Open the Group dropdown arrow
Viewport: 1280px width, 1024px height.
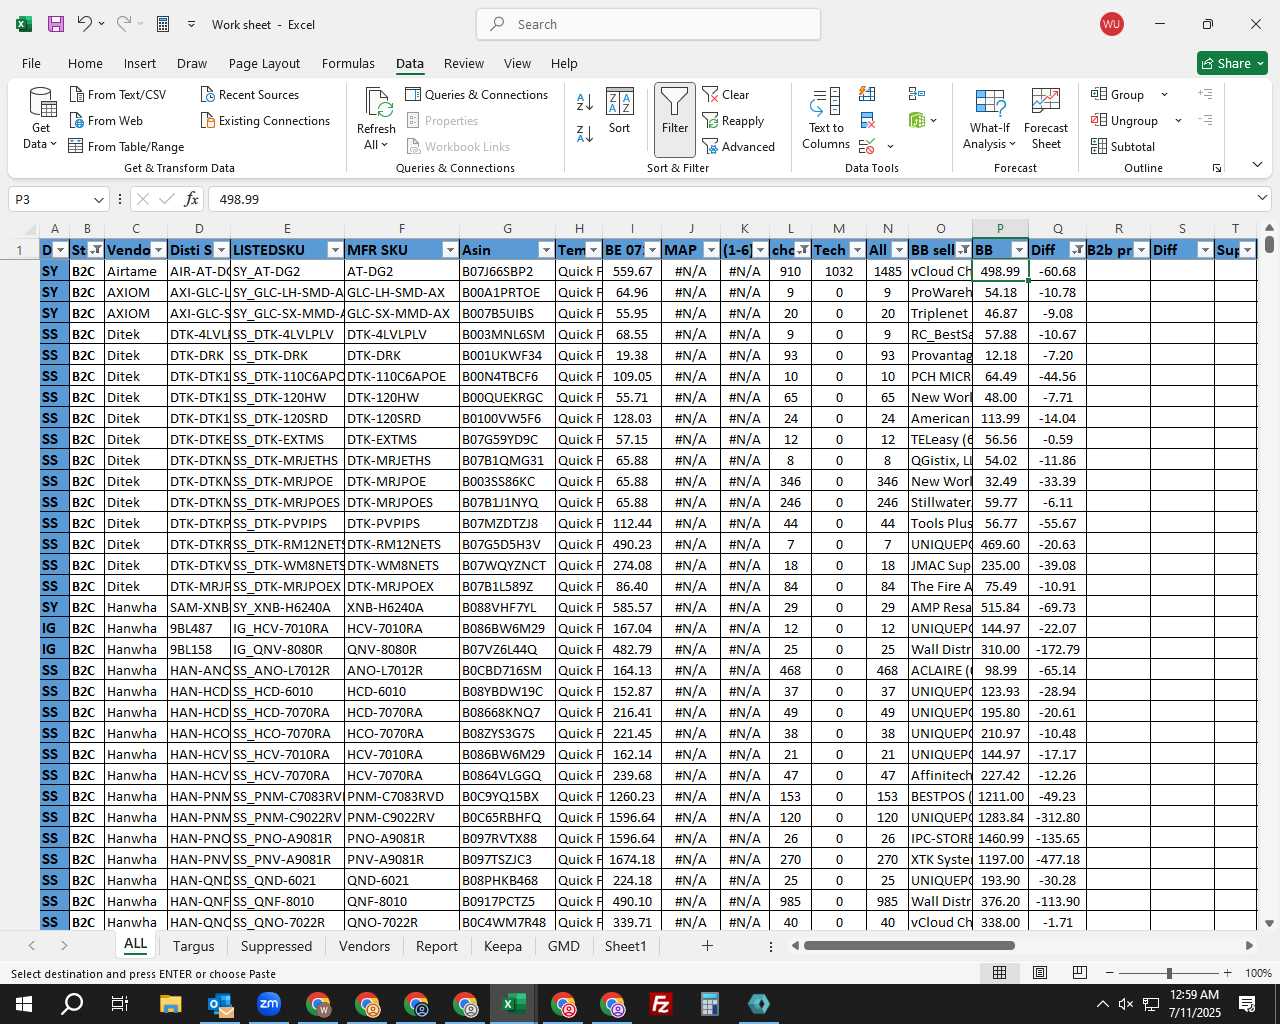pos(1164,94)
